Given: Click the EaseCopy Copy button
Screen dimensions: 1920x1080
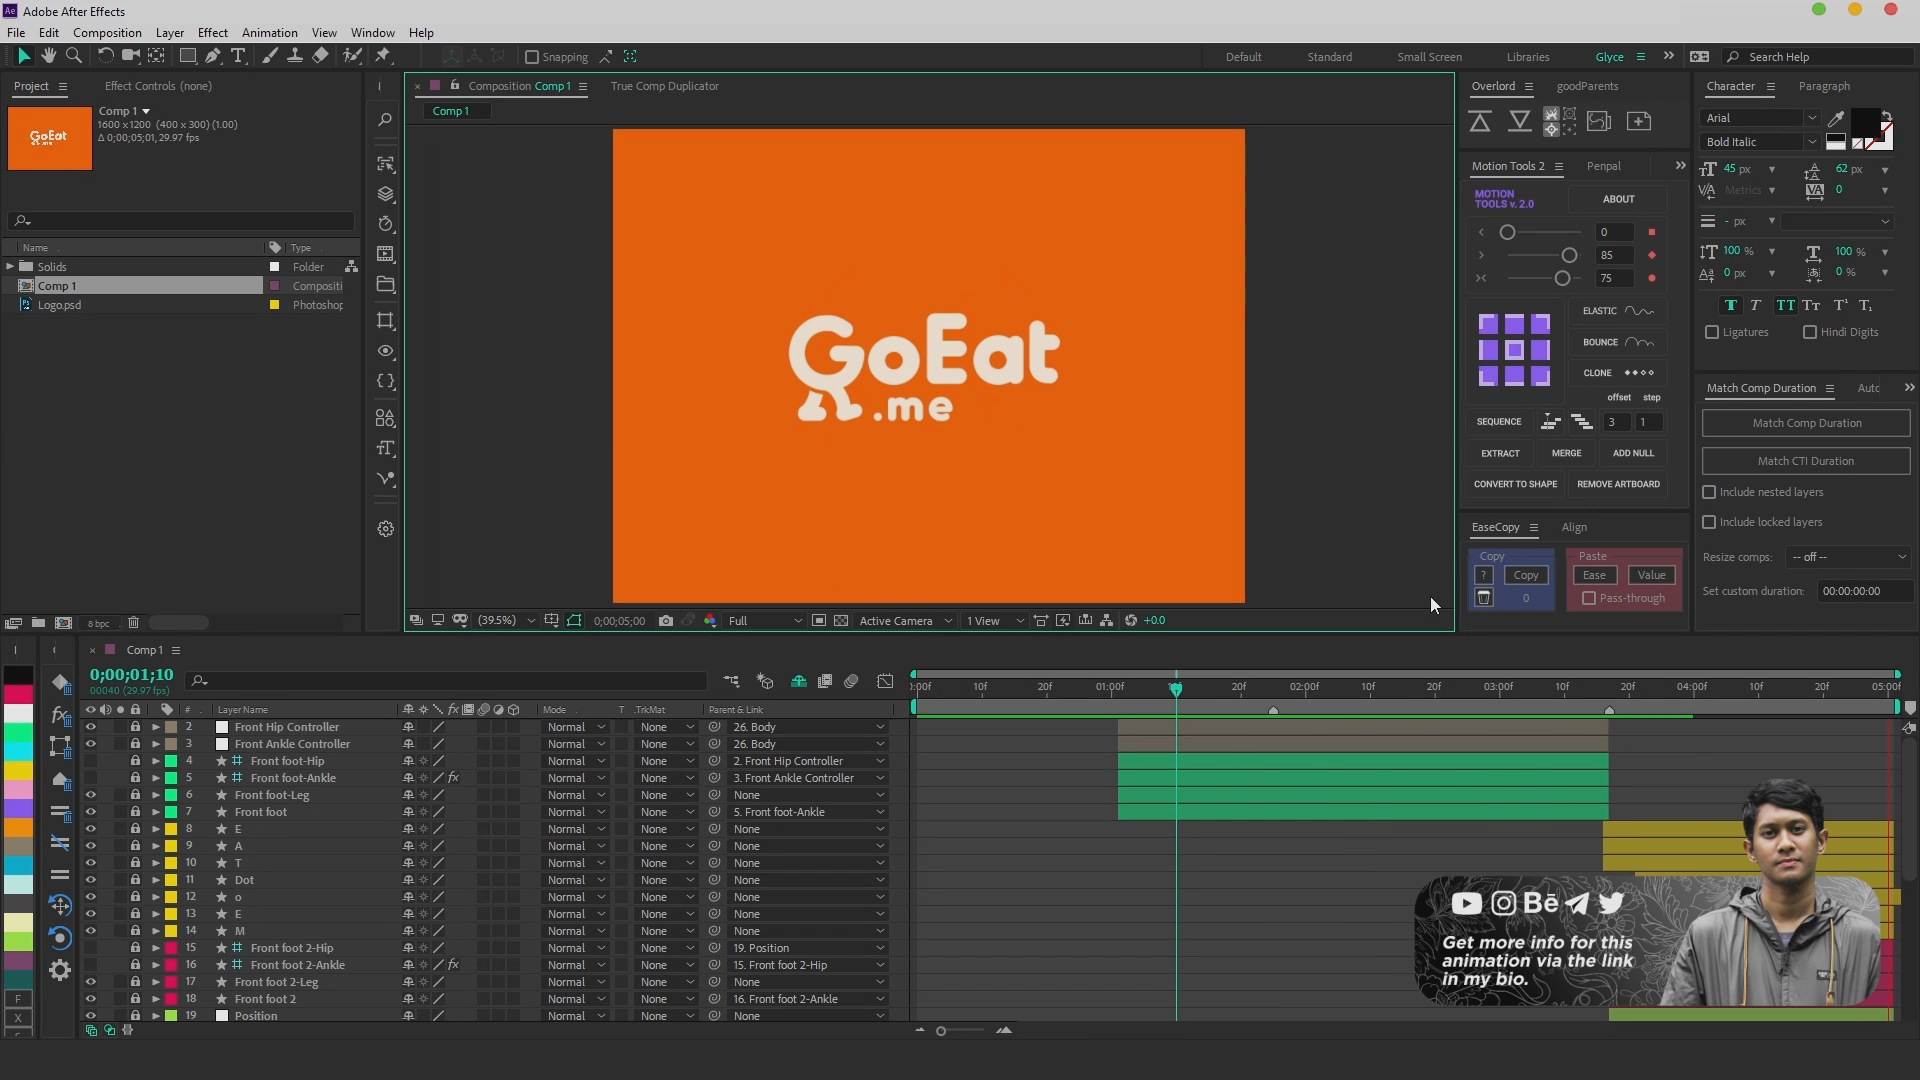Looking at the screenshot, I should (x=1526, y=575).
